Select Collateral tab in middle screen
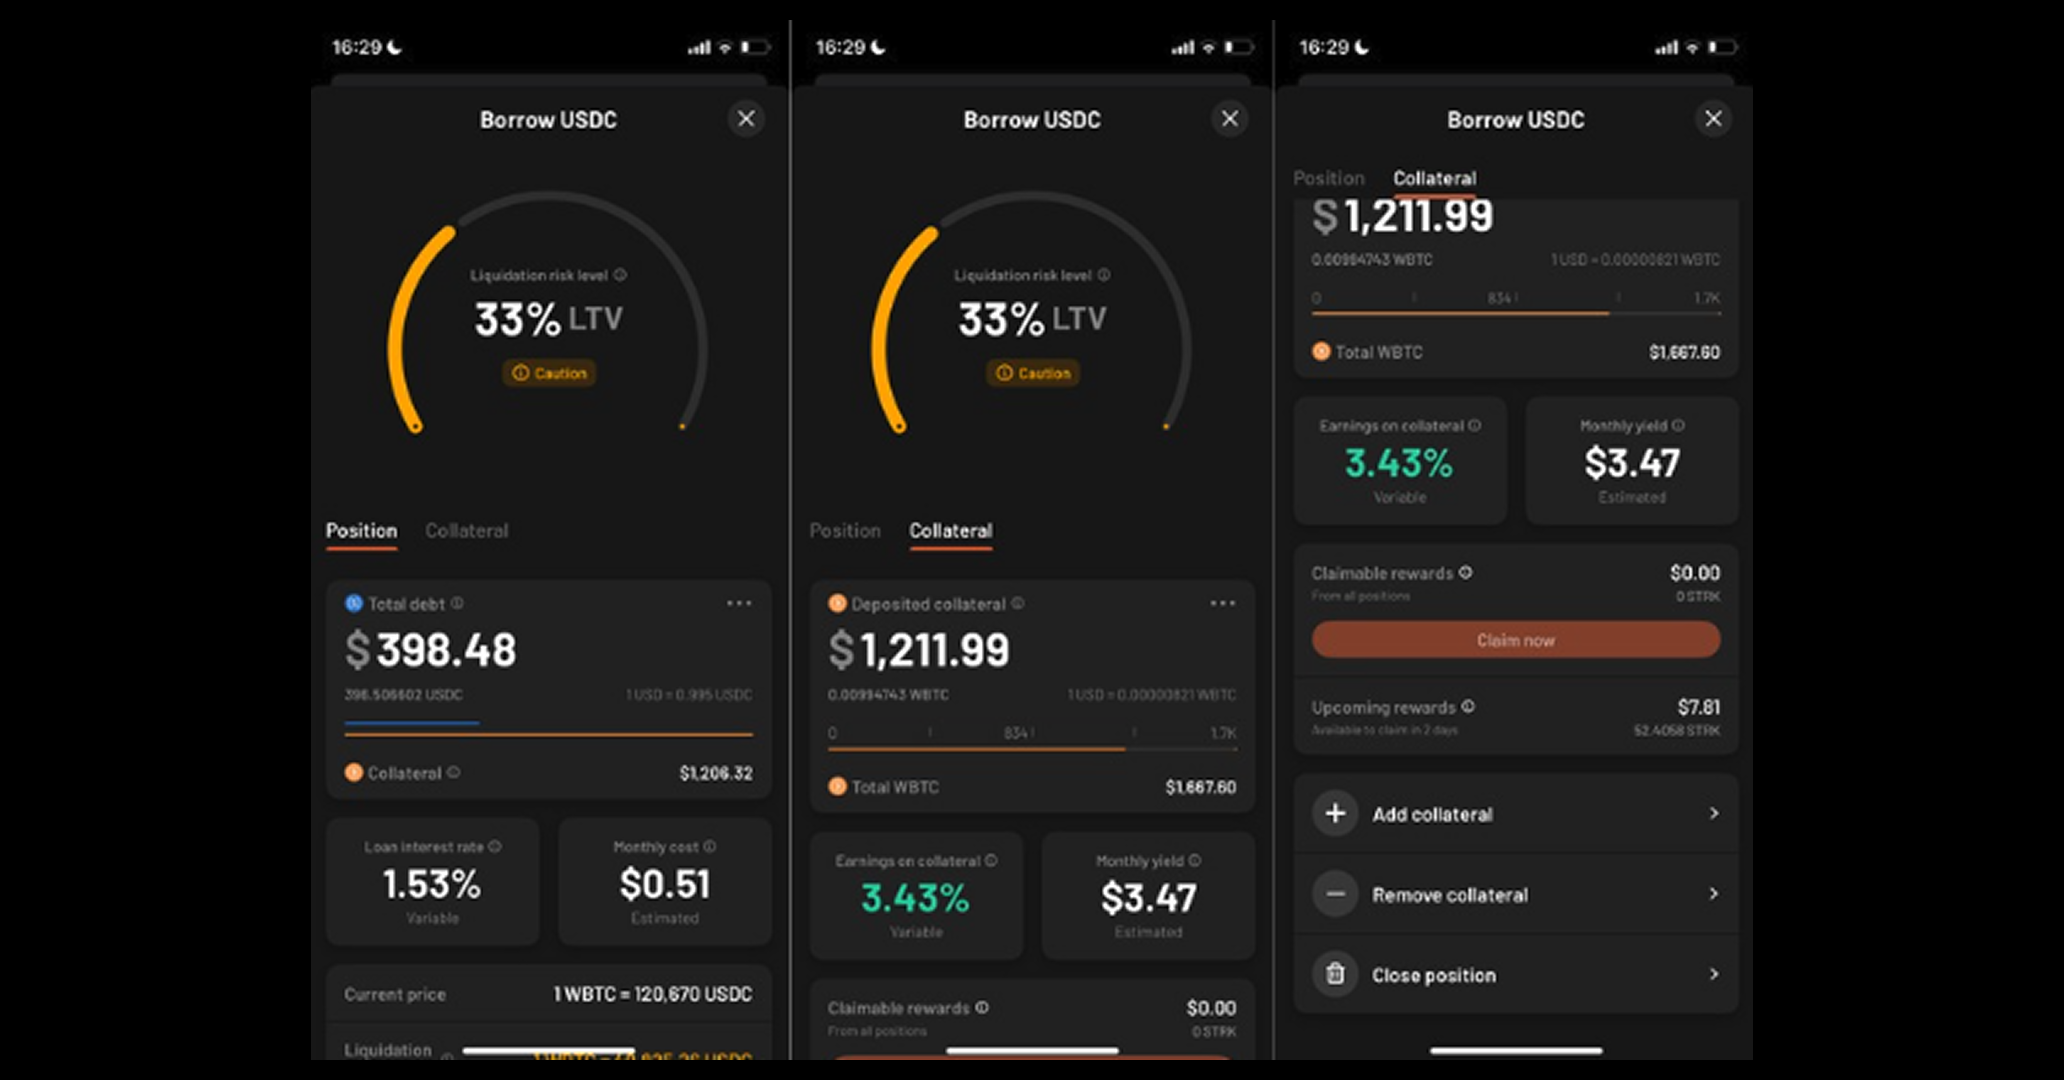Image resolution: width=2064 pixels, height=1080 pixels. point(950,531)
